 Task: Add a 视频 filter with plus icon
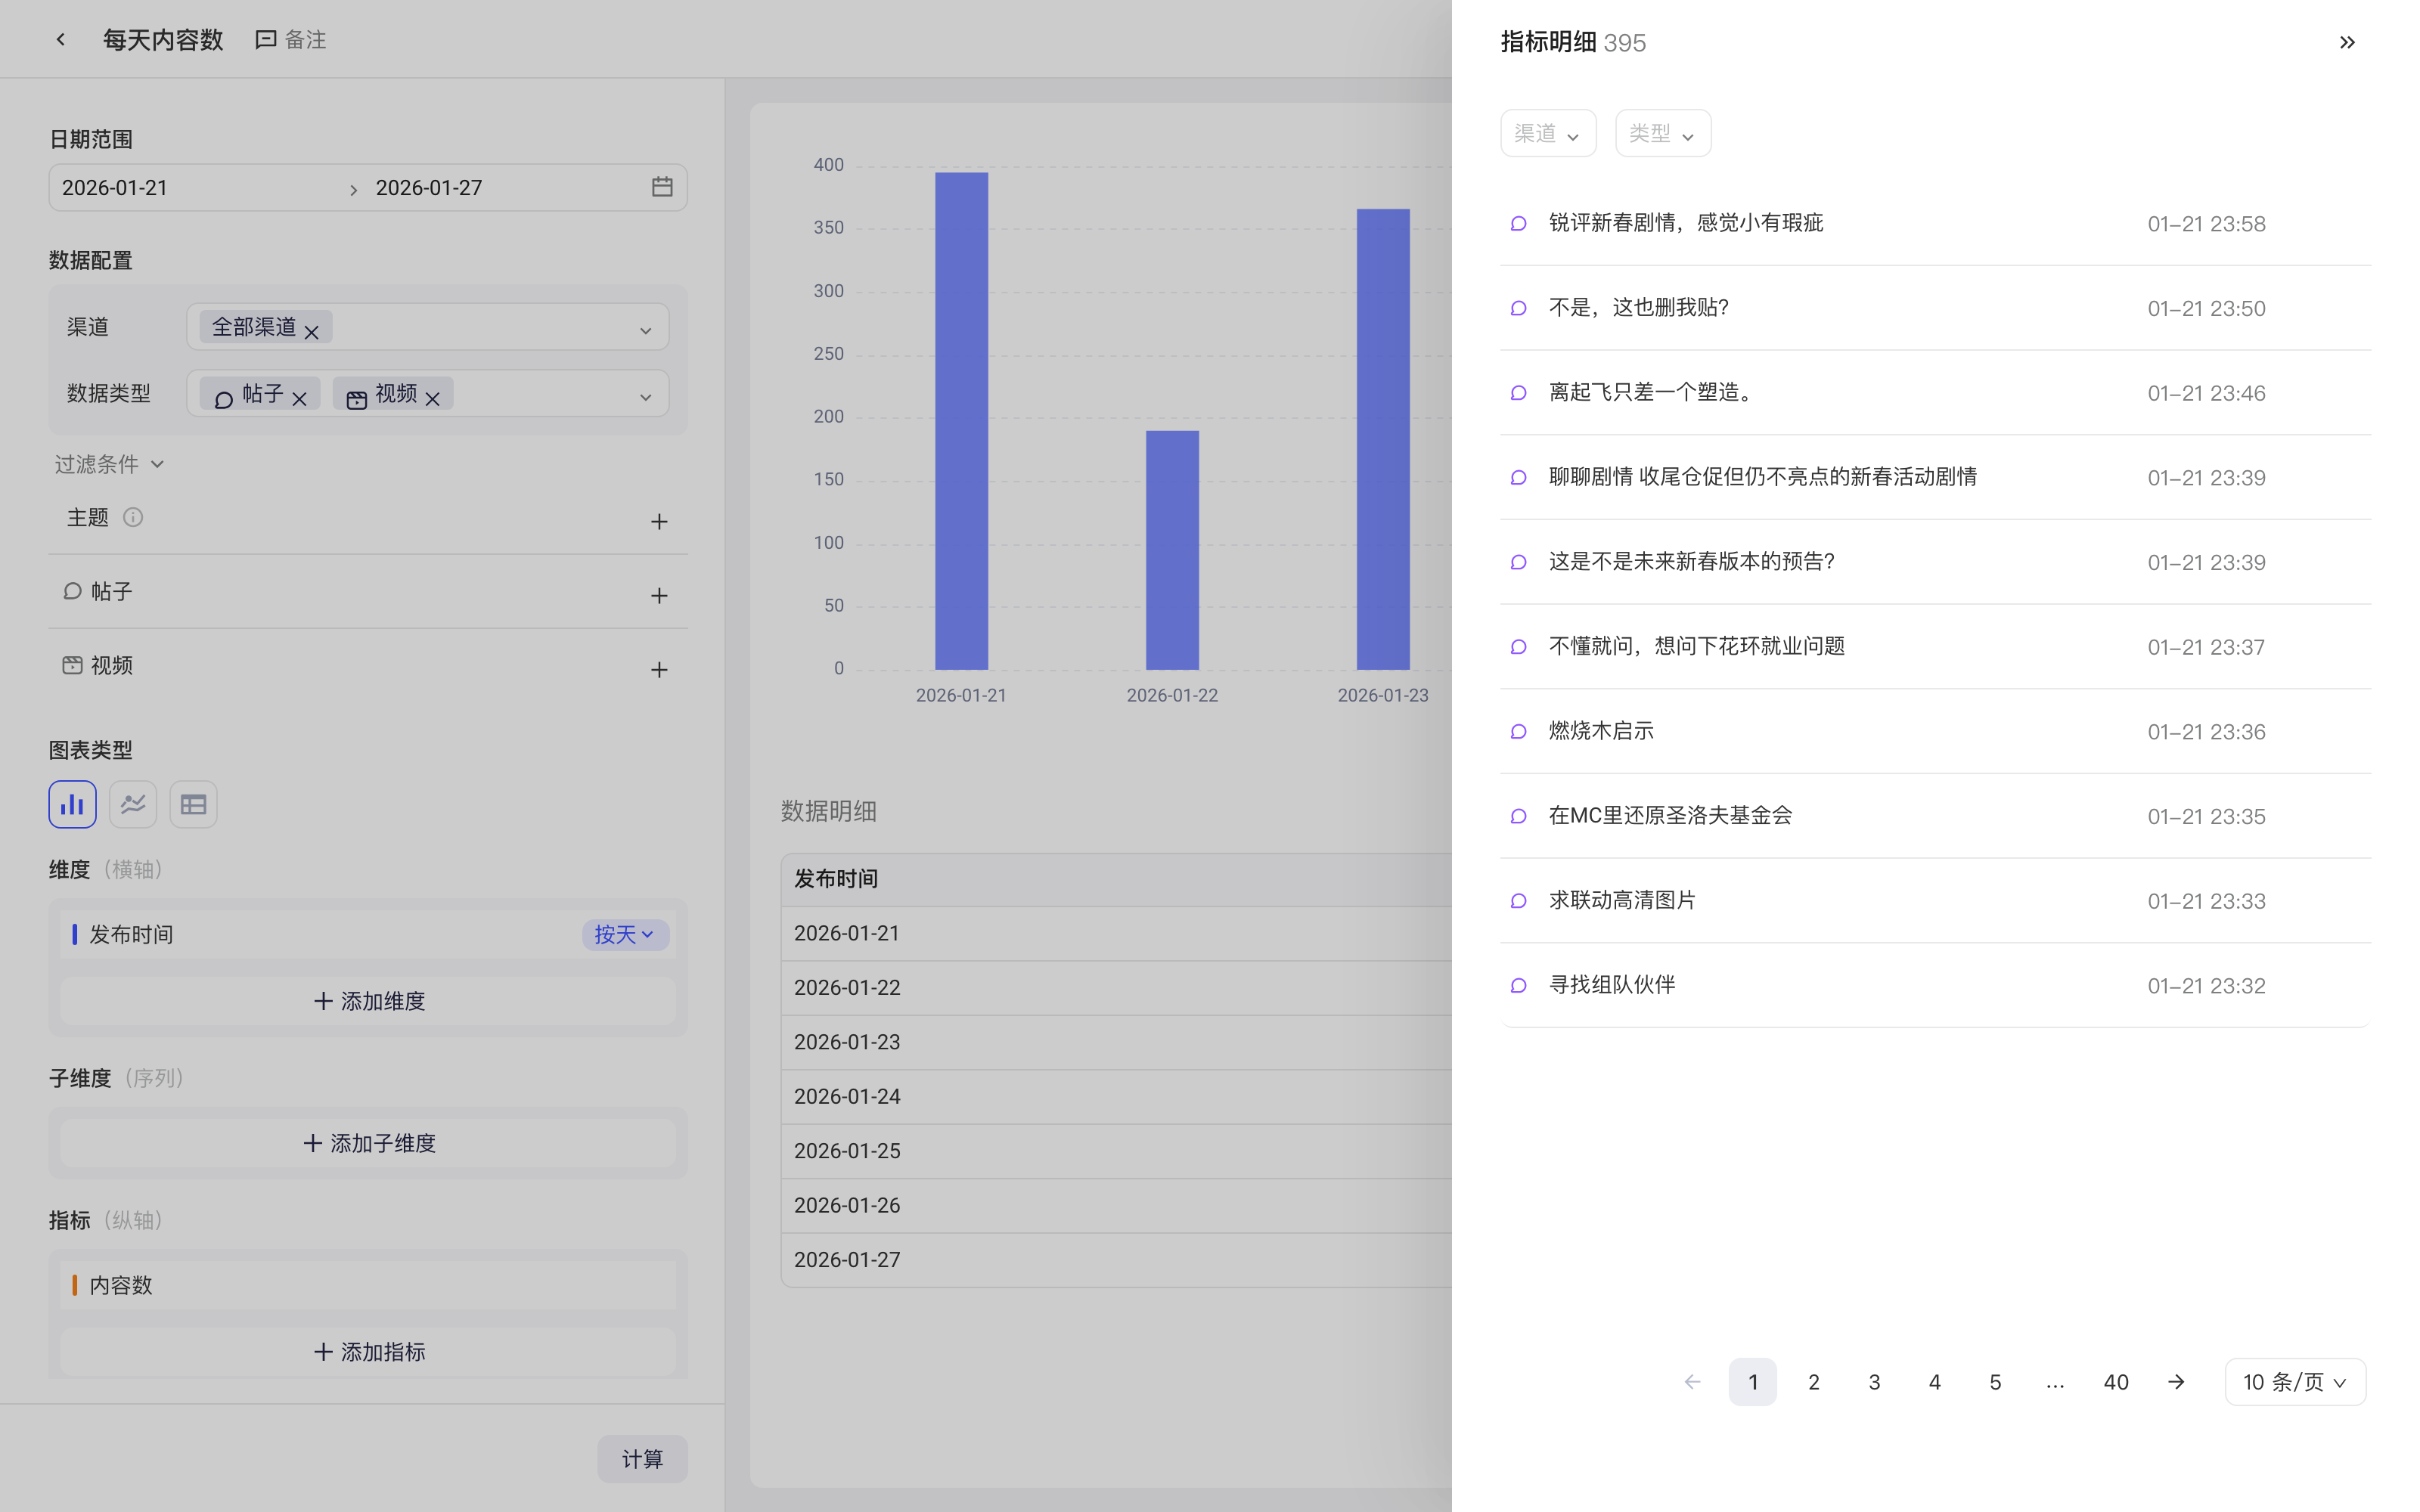[659, 669]
